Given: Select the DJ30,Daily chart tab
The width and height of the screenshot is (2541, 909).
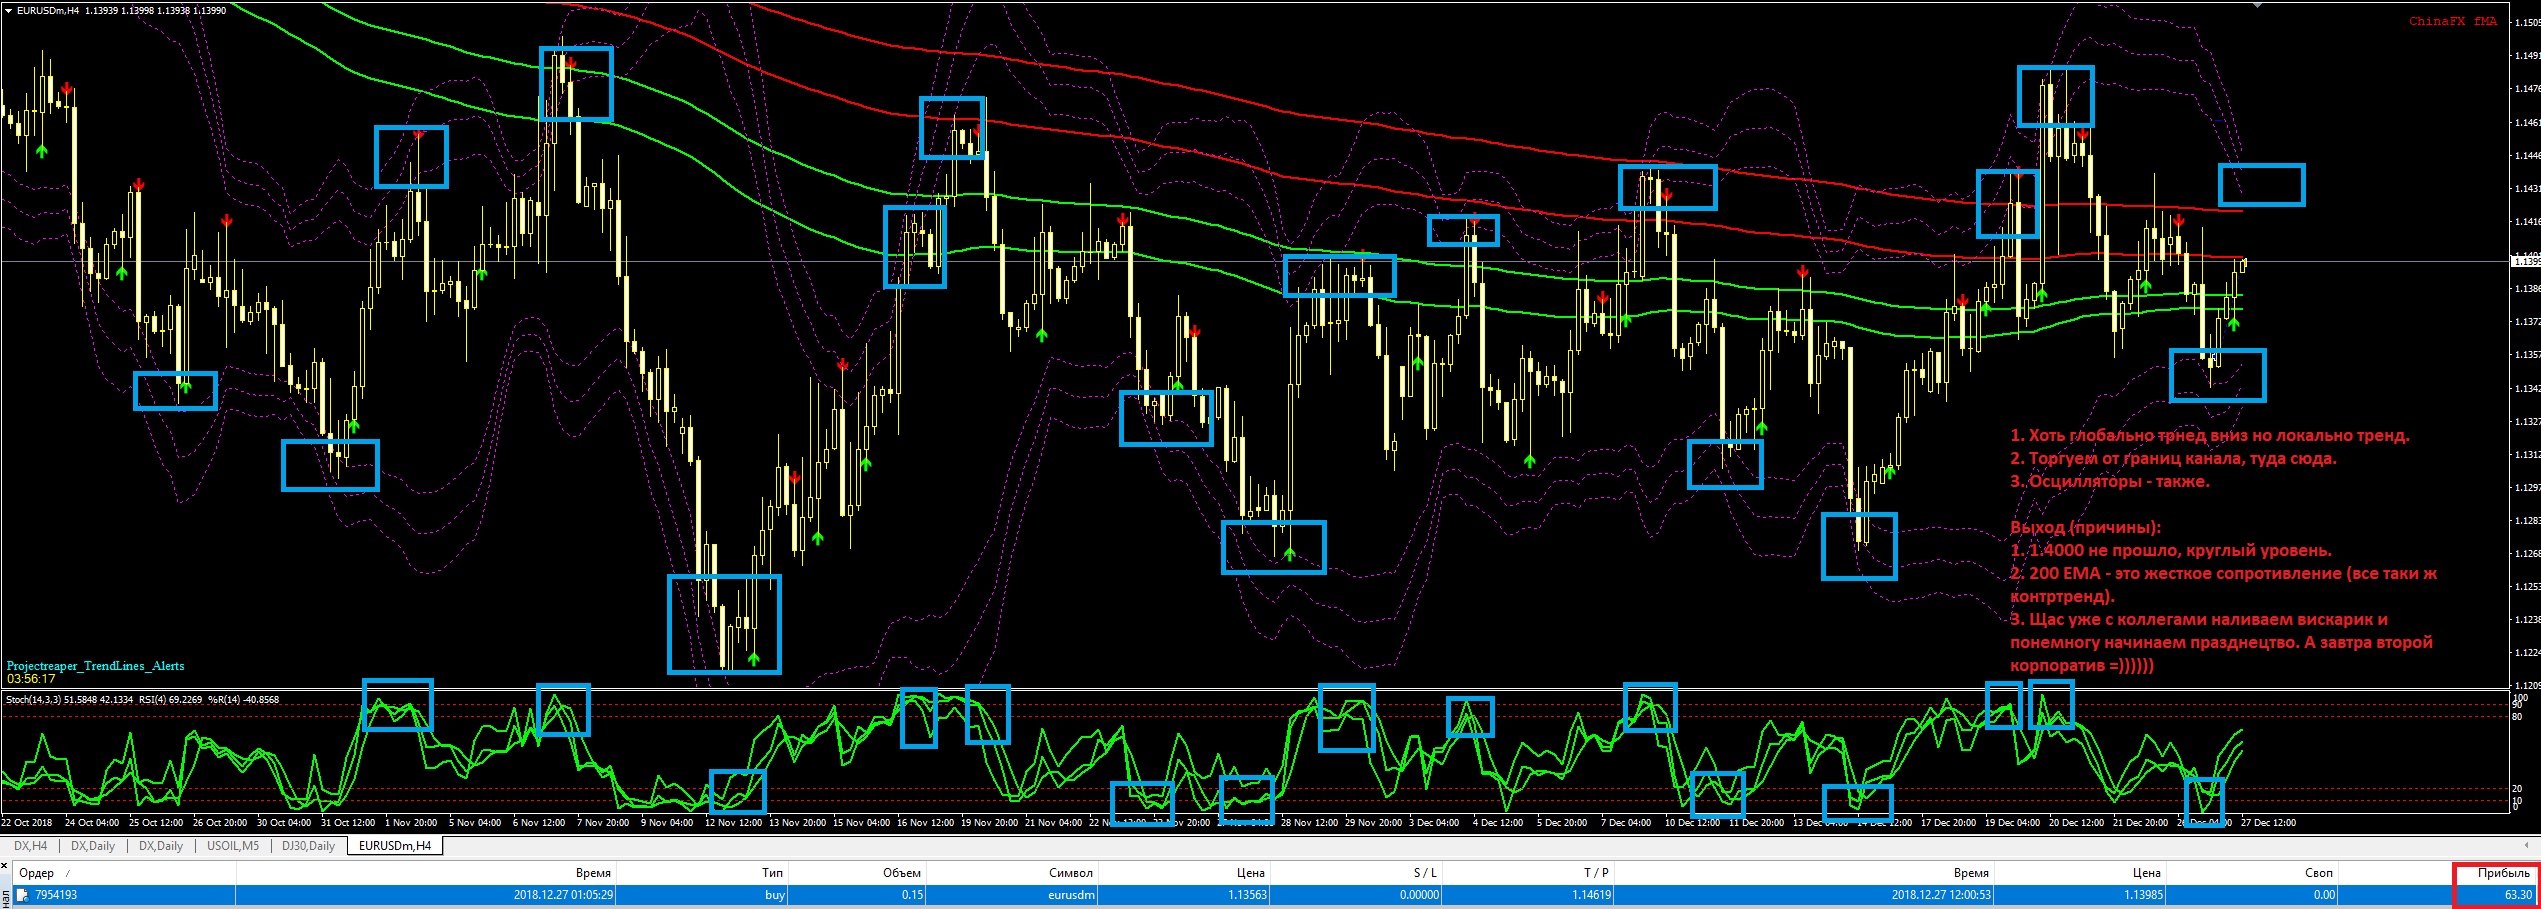Looking at the screenshot, I should [308, 846].
